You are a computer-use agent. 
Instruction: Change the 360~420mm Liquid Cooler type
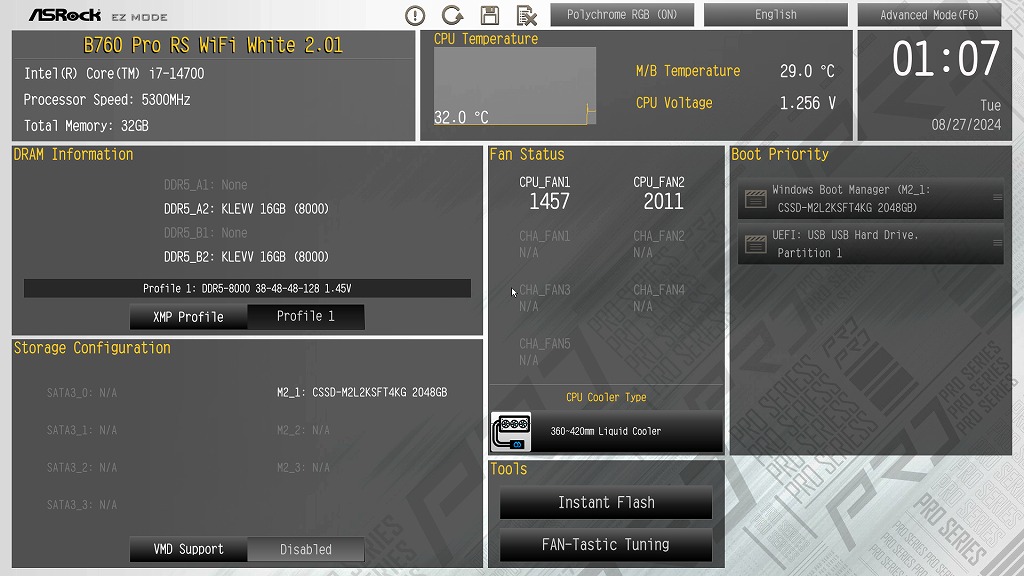point(606,431)
